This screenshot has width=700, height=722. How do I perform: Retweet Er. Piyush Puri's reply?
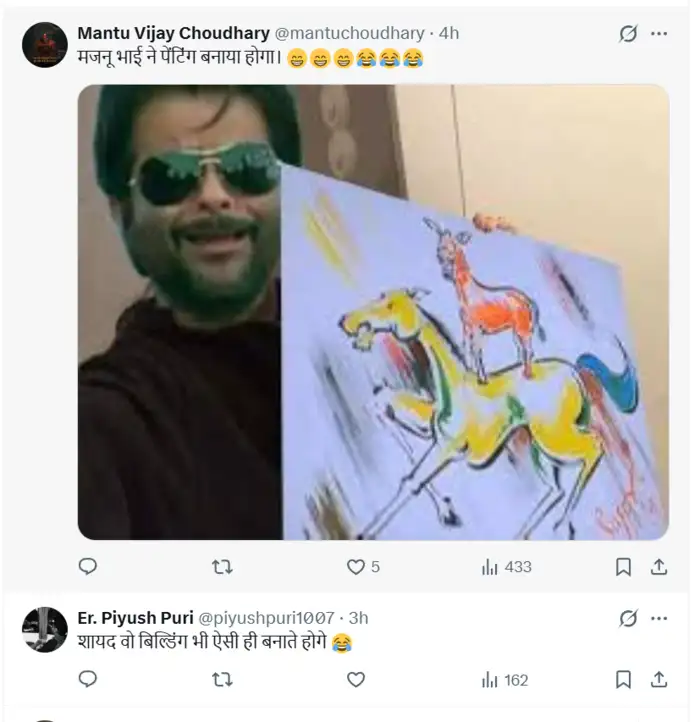[222, 680]
